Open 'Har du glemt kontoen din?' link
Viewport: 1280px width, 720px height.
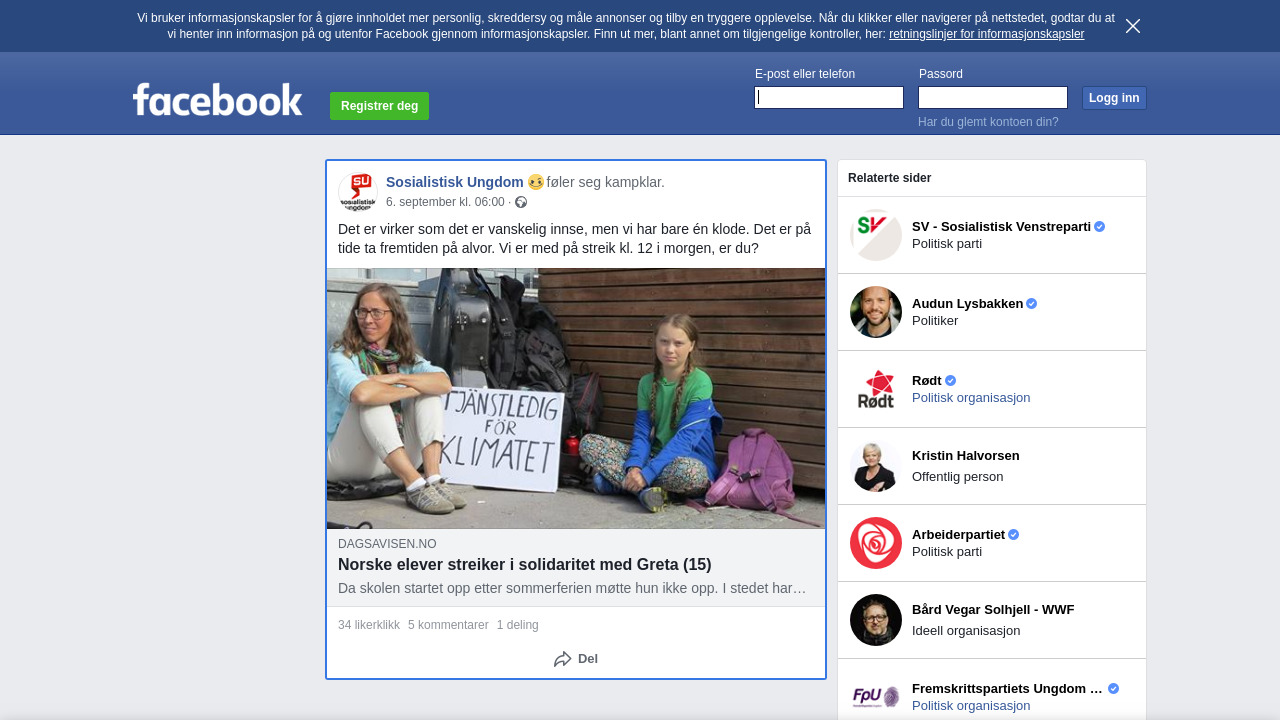(x=988, y=122)
